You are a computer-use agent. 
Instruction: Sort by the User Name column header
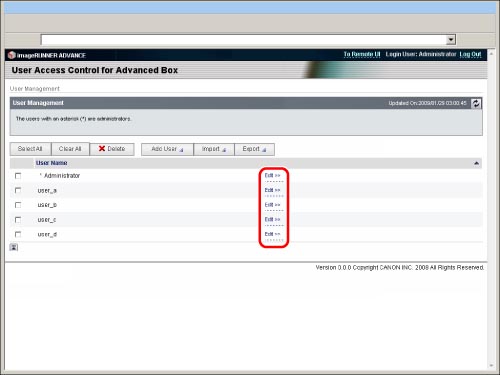51,163
